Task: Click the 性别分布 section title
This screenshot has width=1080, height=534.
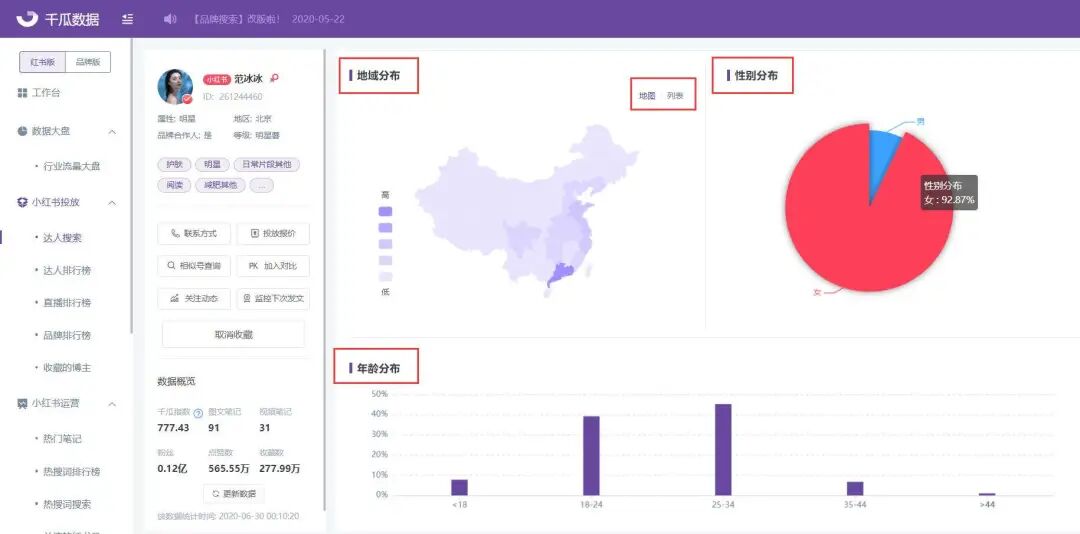Action: (x=756, y=76)
